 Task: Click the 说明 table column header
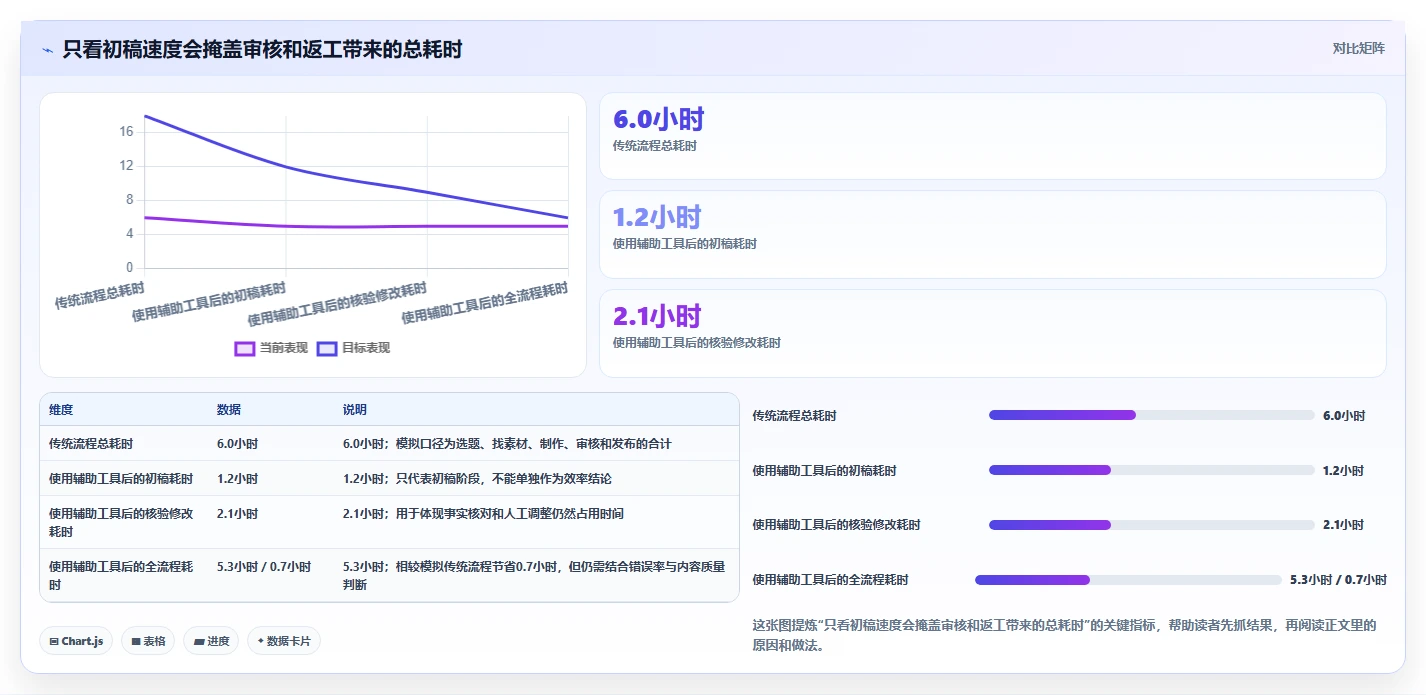pos(355,410)
